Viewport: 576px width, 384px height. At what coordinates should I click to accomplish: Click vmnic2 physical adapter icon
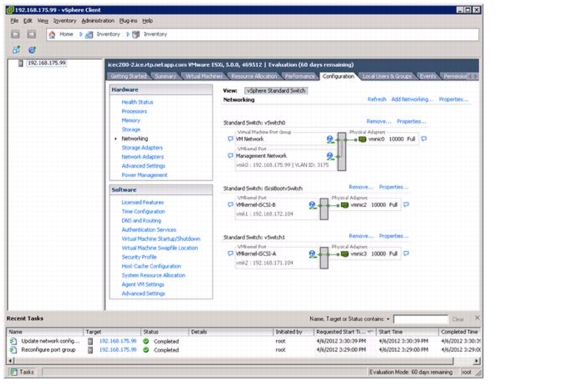(x=345, y=205)
